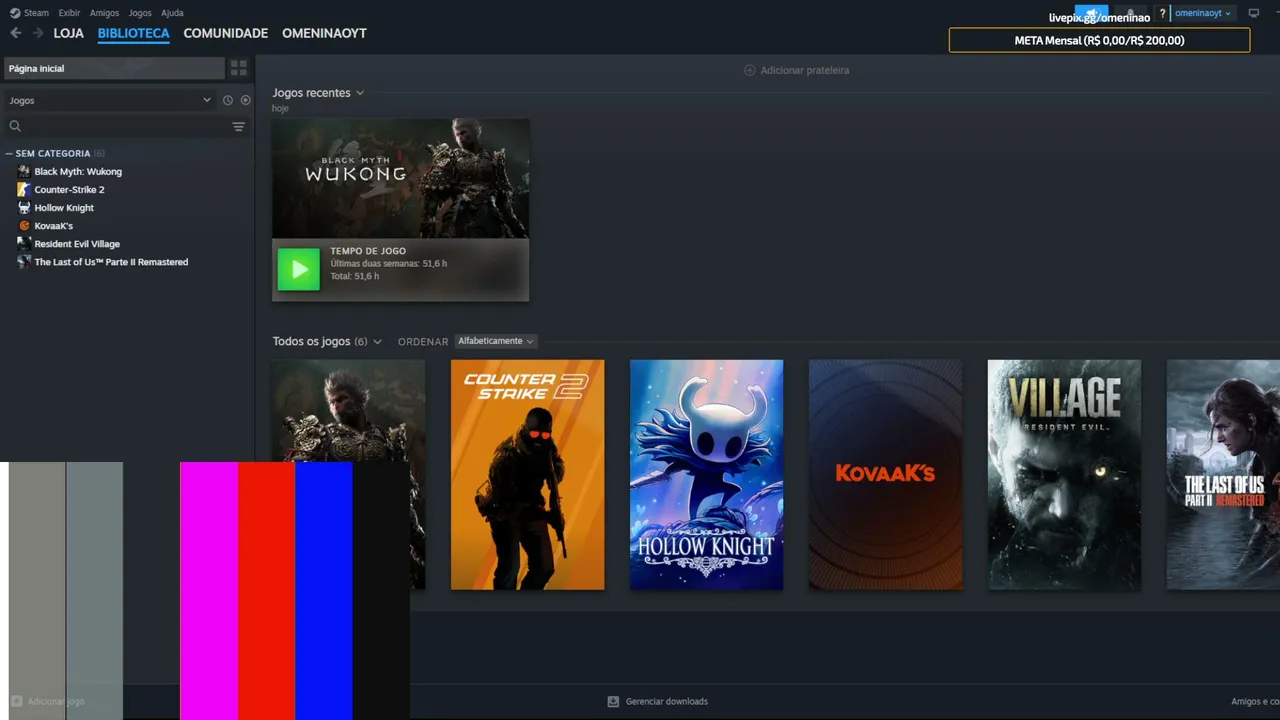Open the Counter-Strike 2 game cover

(528, 475)
